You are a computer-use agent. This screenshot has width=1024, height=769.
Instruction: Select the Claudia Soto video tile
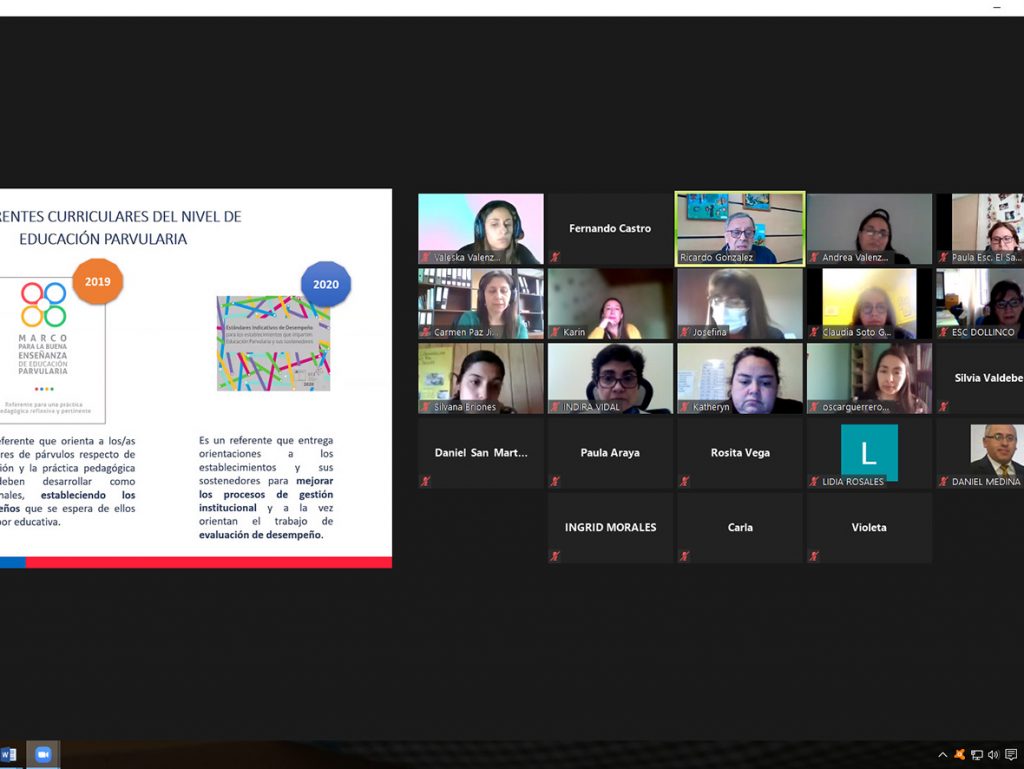[x=869, y=304]
